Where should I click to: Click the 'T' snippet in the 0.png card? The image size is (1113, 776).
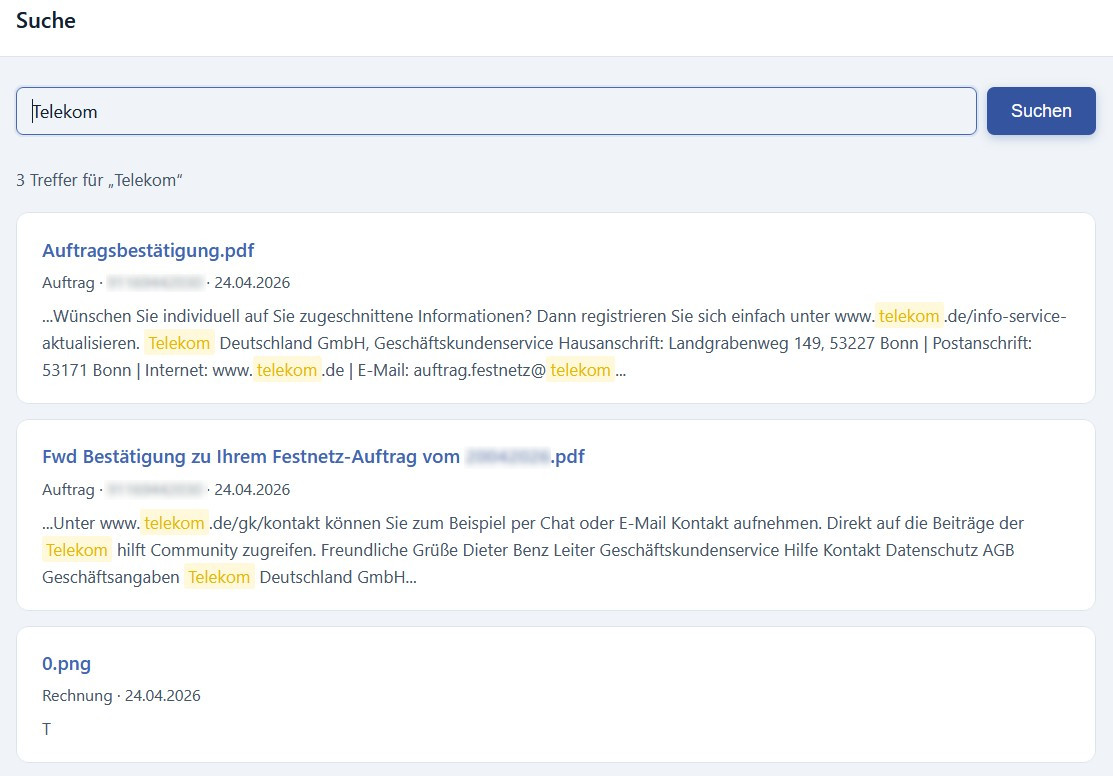coord(46,729)
